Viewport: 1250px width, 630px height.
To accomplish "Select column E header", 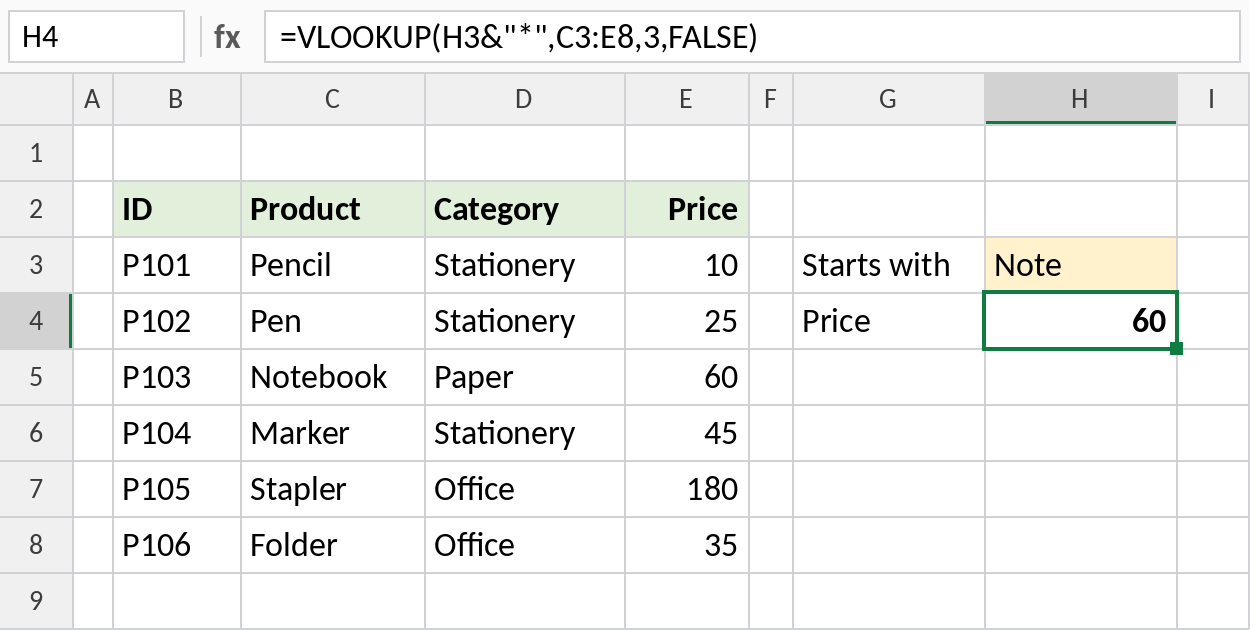I will pos(687,98).
